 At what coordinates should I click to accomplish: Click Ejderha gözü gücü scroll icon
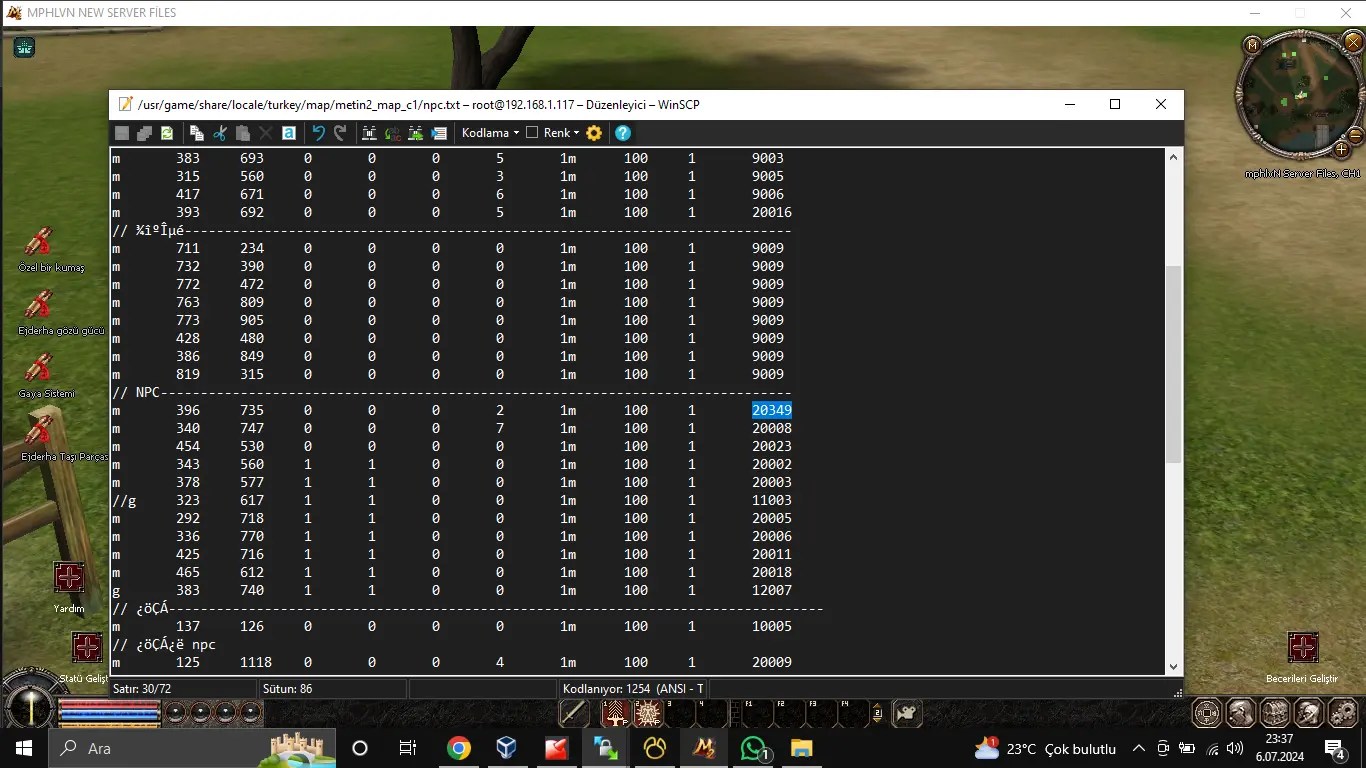[38, 305]
